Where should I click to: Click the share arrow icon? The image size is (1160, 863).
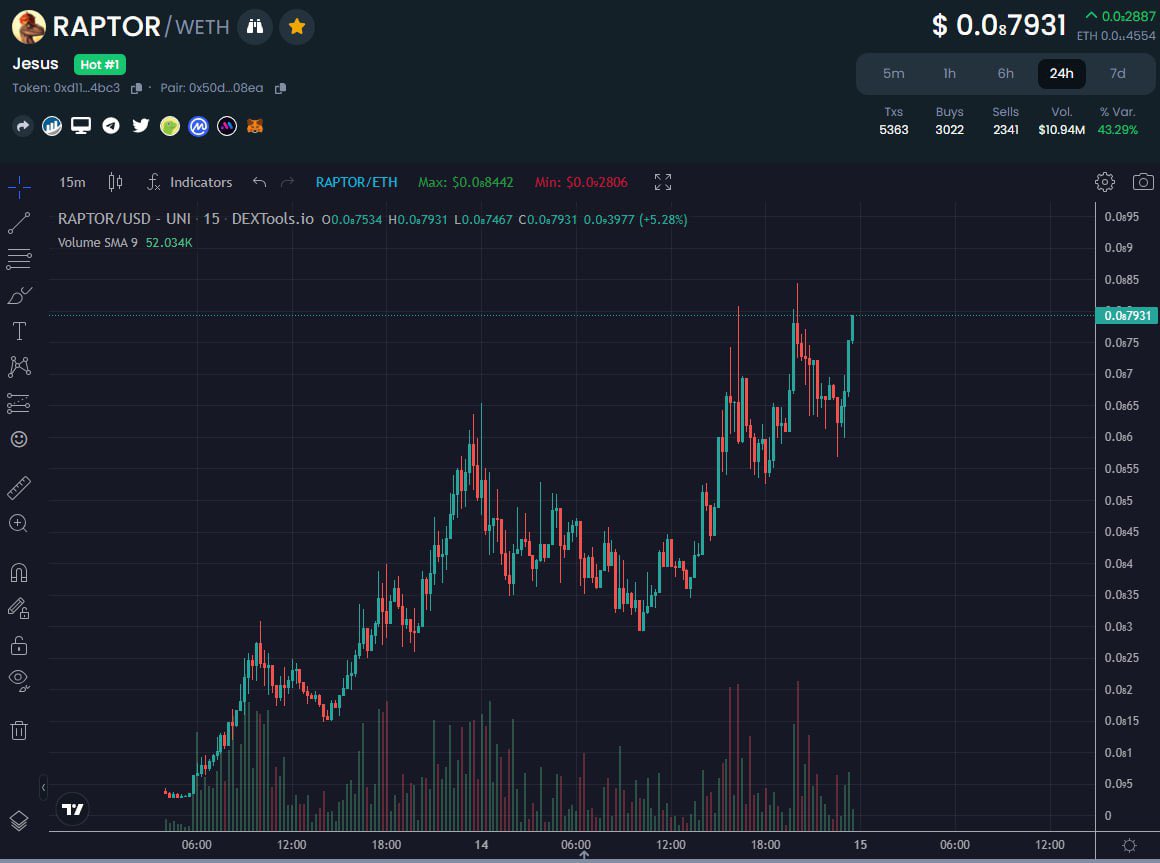23,126
